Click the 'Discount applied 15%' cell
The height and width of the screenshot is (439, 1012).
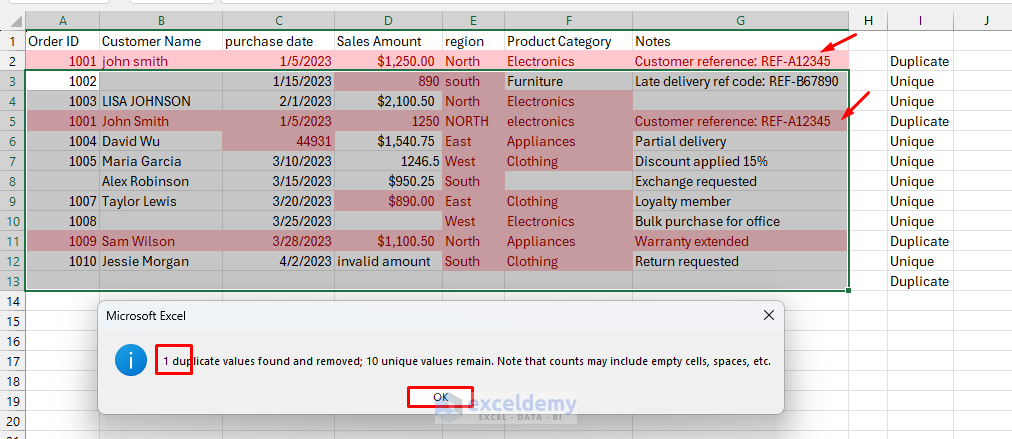[740, 161]
